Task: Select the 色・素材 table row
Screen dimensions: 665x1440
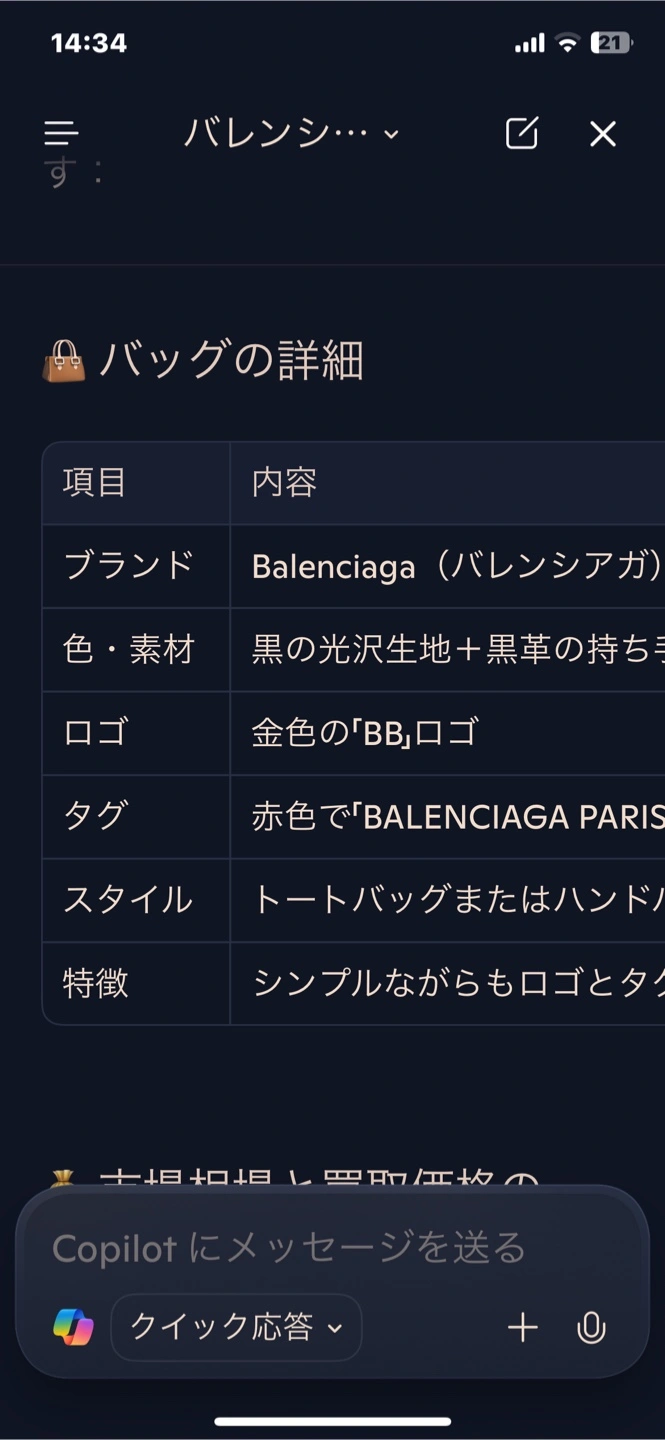Action: 354,650
